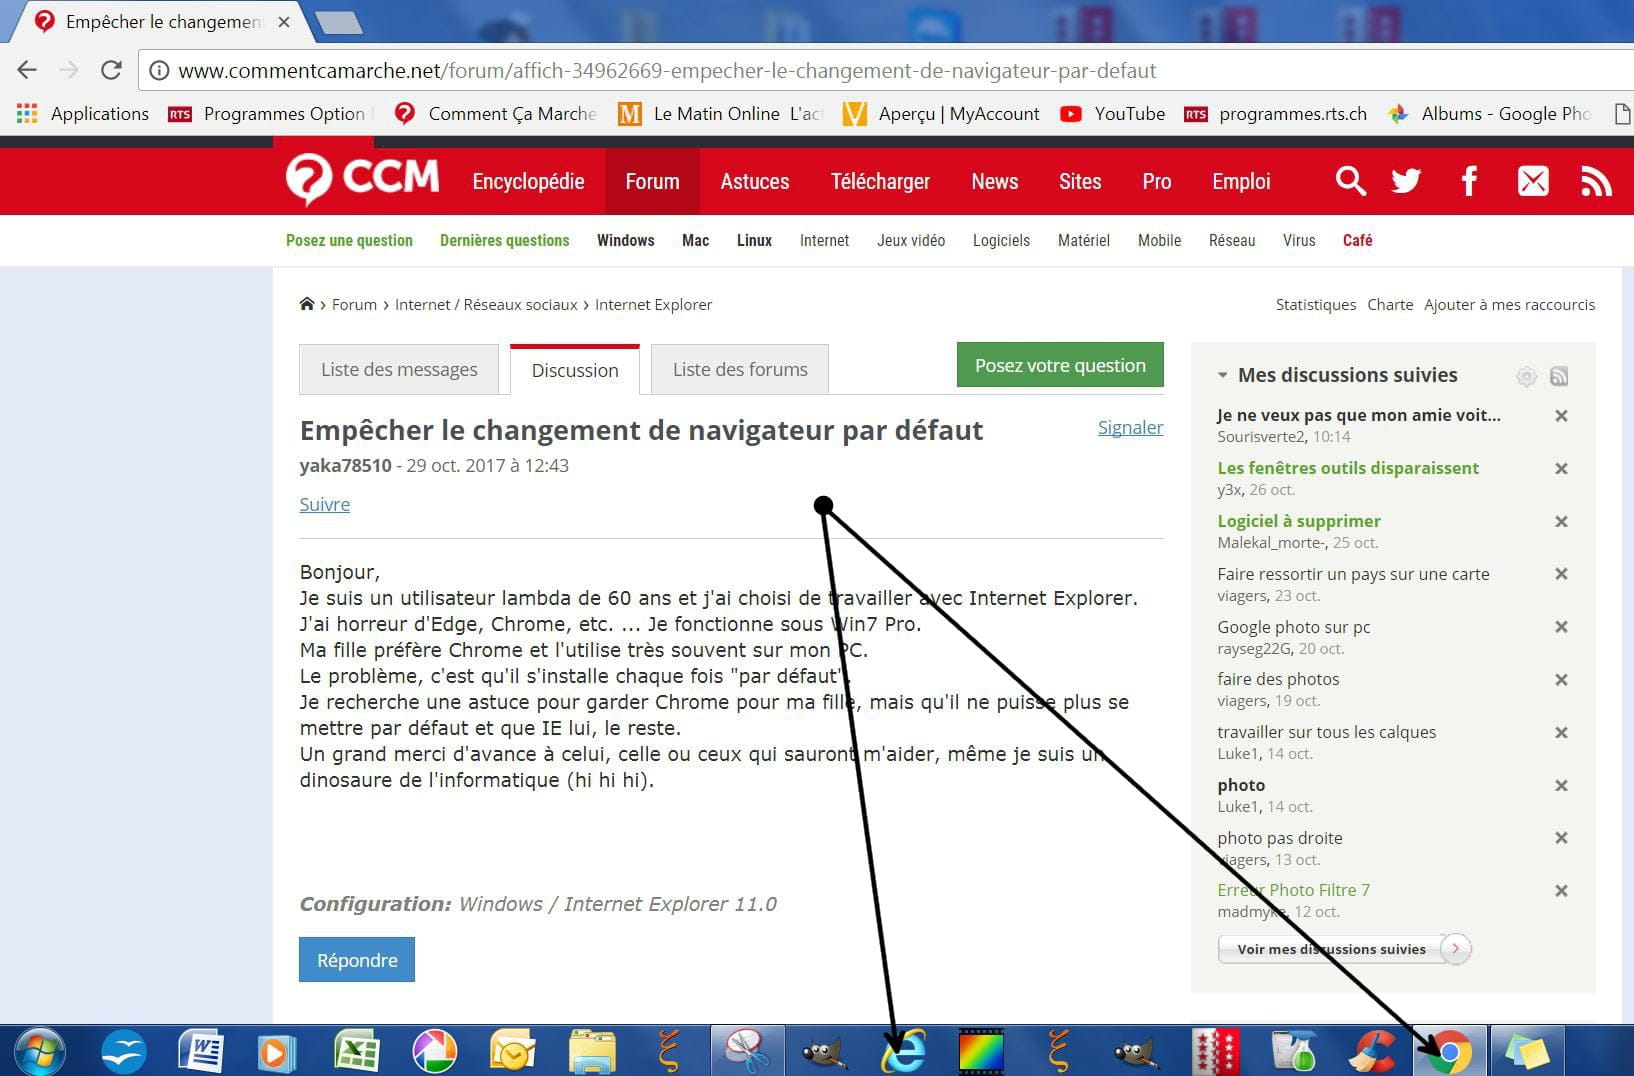The image size is (1634, 1076).
Task: Go back to previous page arrow
Action: pyautogui.click(x=27, y=70)
